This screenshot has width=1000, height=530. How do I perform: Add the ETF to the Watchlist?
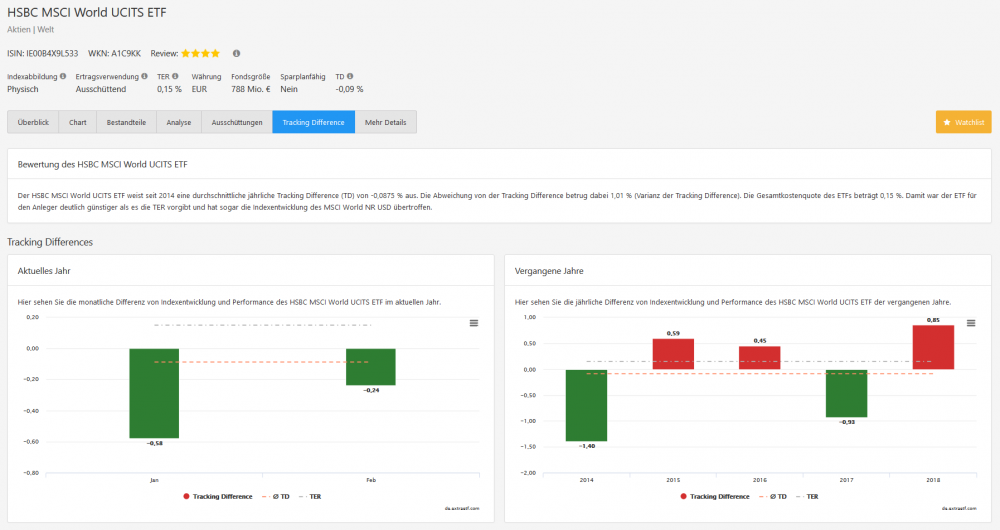[963, 122]
